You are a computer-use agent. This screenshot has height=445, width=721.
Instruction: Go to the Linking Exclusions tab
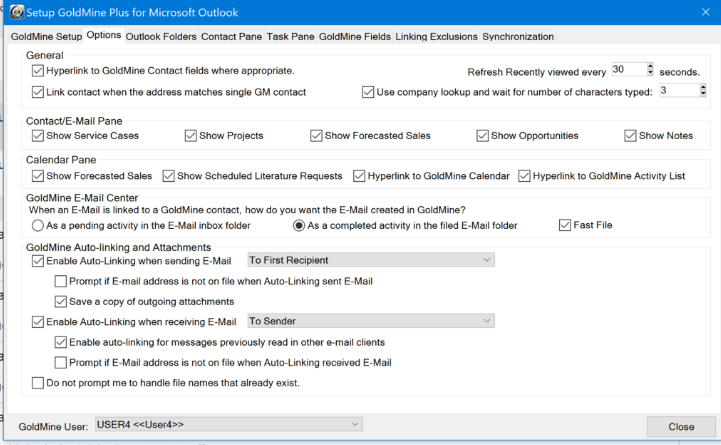pyautogui.click(x=436, y=37)
